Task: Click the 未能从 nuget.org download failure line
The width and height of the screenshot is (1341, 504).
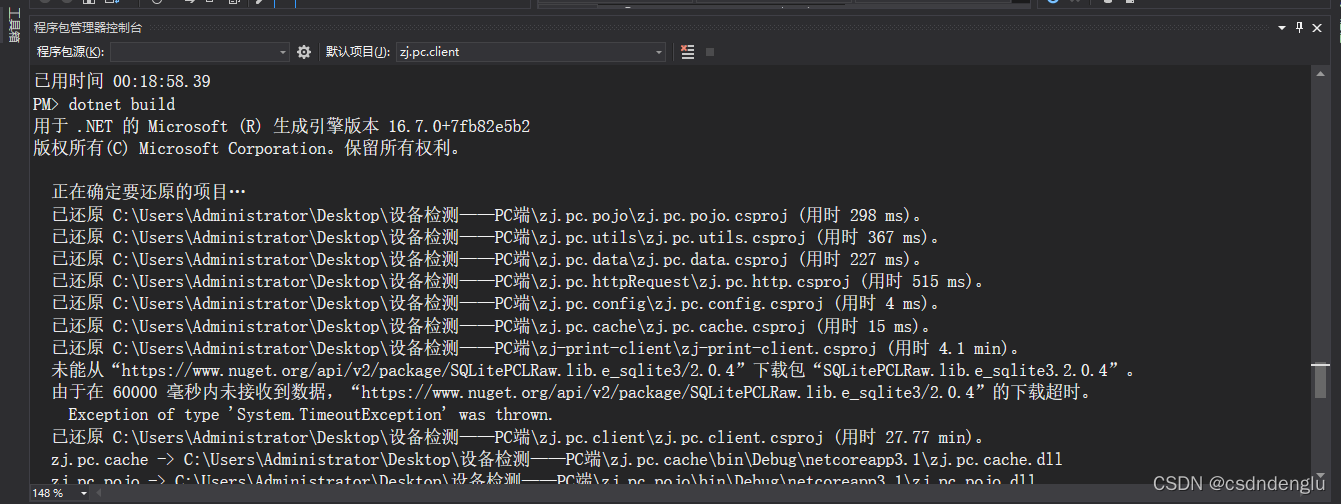Action: point(594,370)
